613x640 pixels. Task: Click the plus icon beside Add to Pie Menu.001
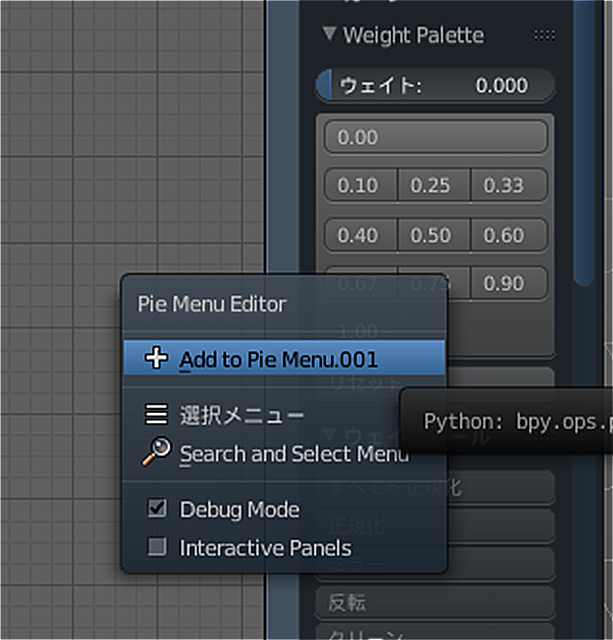[156, 358]
